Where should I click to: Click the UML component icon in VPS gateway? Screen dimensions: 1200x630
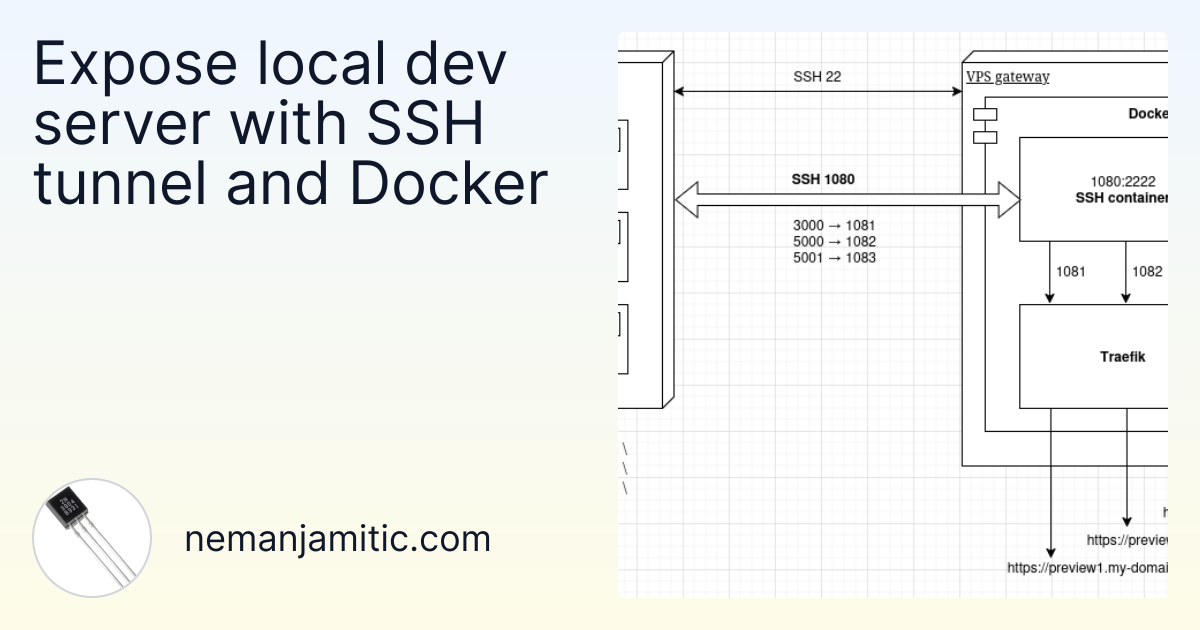coord(983,125)
